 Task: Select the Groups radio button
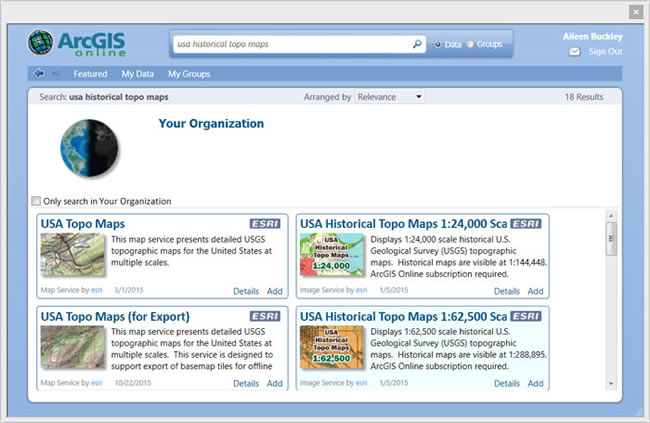tap(470, 44)
